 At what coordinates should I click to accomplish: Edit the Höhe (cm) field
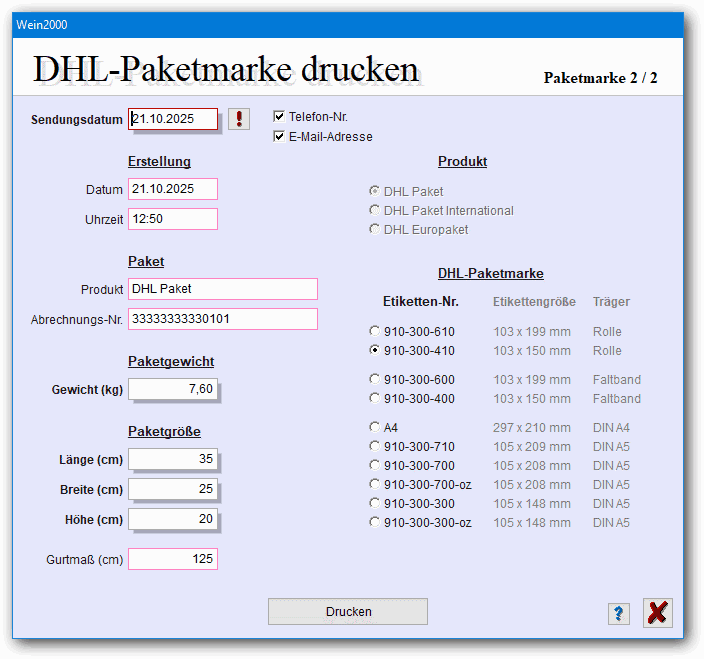(173, 519)
